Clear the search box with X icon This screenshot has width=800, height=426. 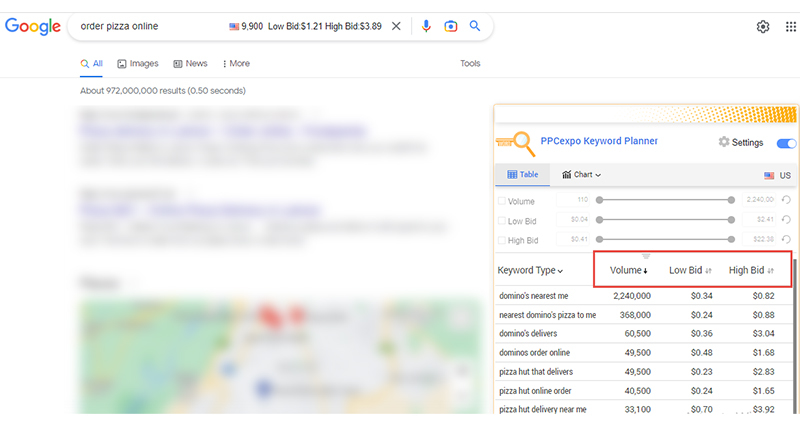pos(396,26)
